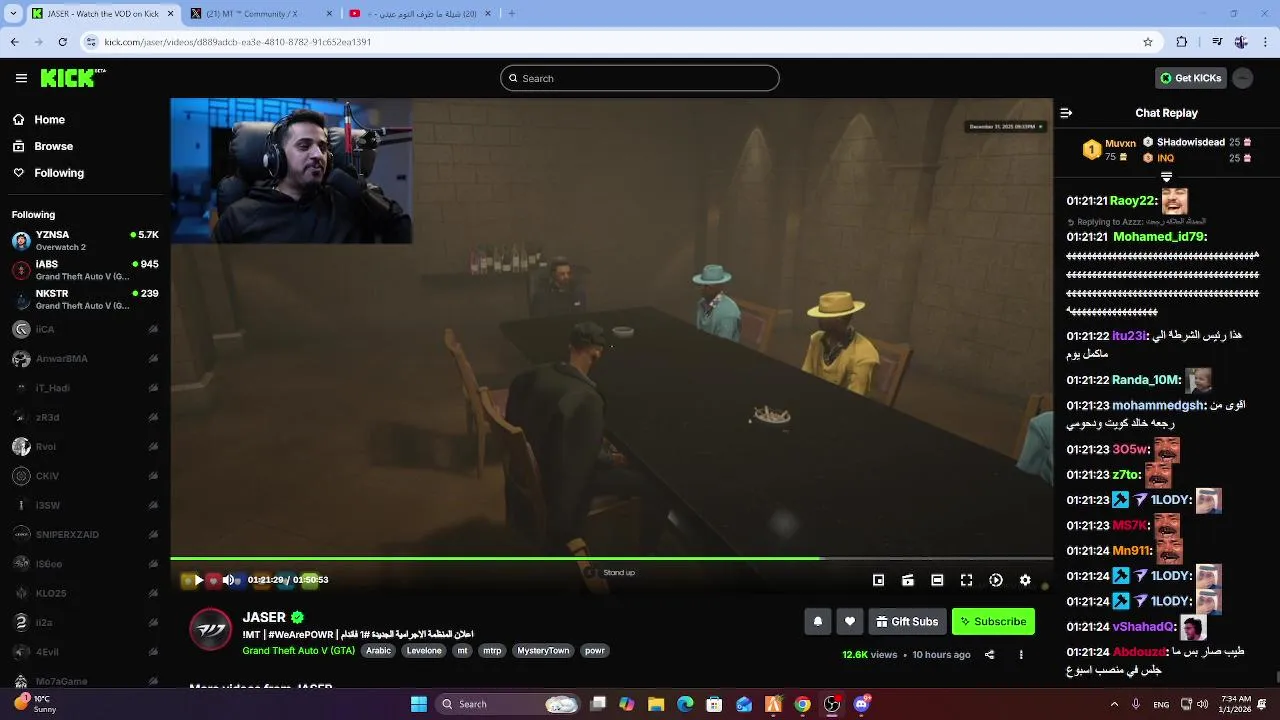Click the address bar URL
1280x720 pixels.
click(x=238, y=42)
